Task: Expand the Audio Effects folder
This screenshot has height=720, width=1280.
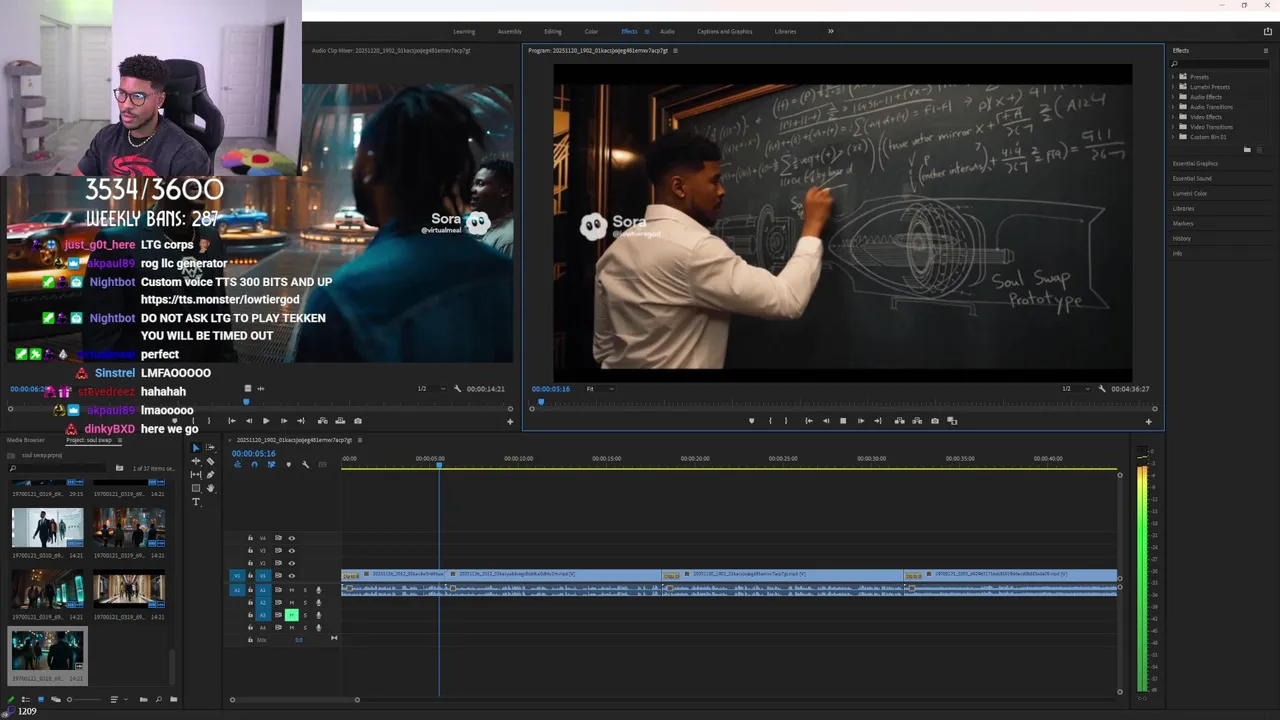Action: (x=1174, y=96)
